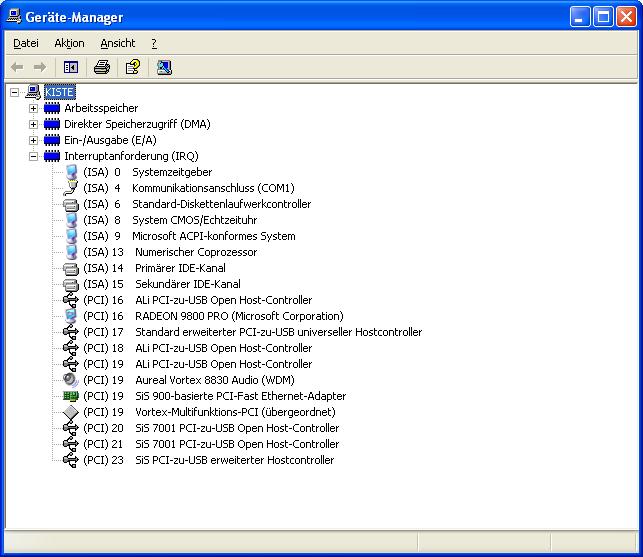Image resolution: width=643 pixels, height=557 pixels.
Task: Click USB icon of IRQ 23 SiS Hostcontroller
Action: (71, 460)
